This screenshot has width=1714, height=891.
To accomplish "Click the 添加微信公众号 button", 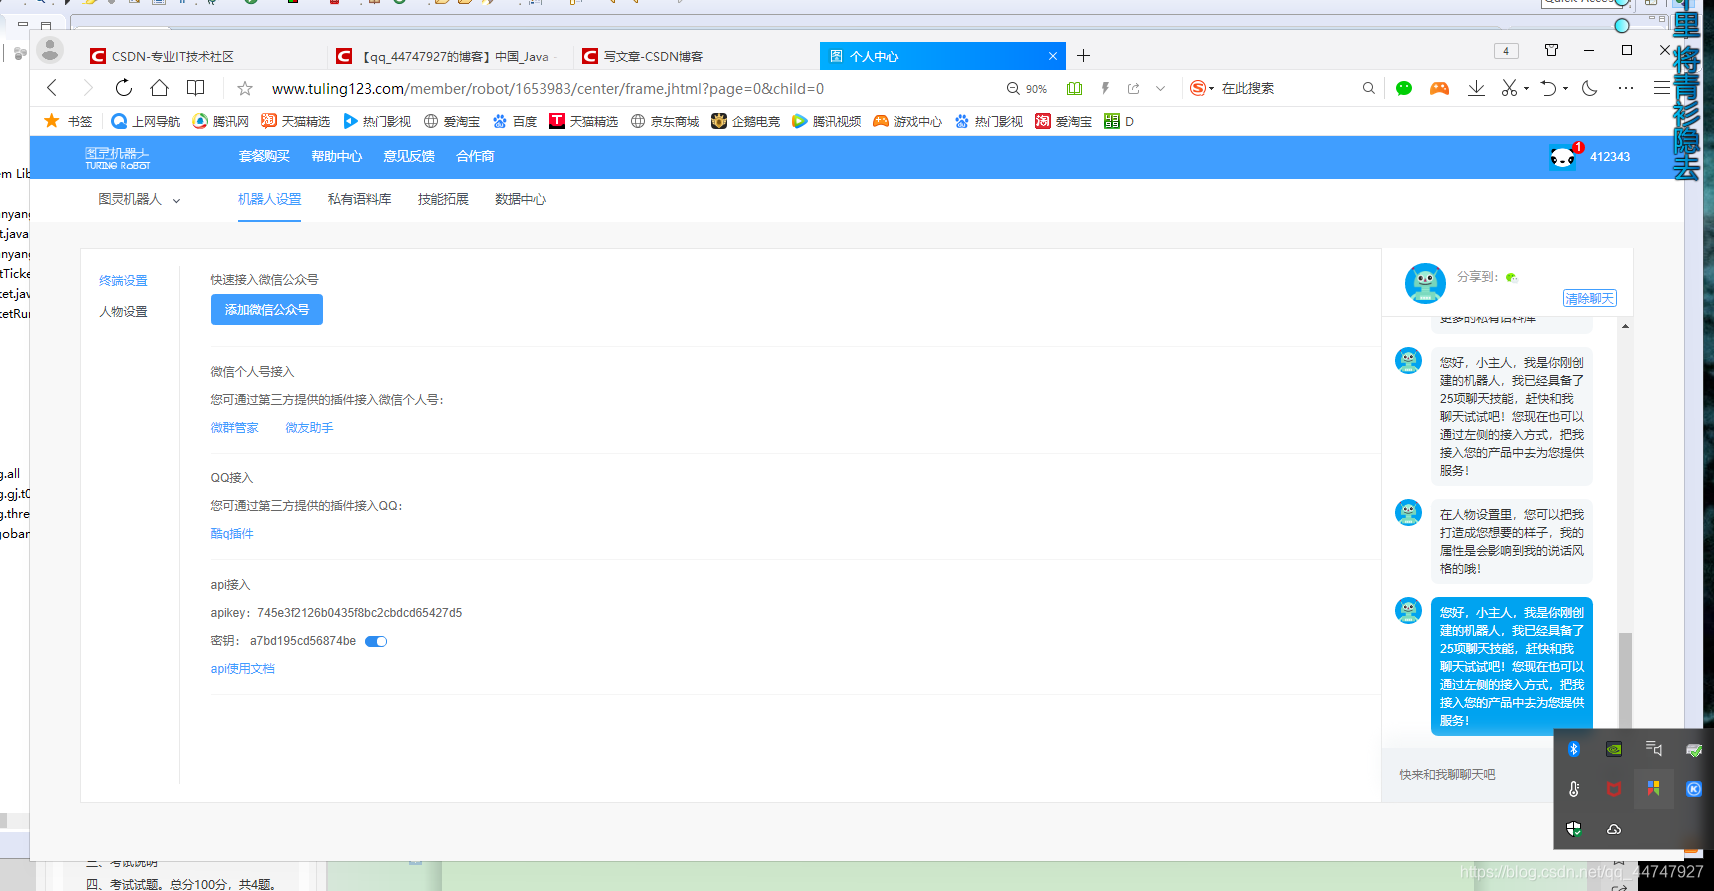I will pyautogui.click(x=267, y=310).
